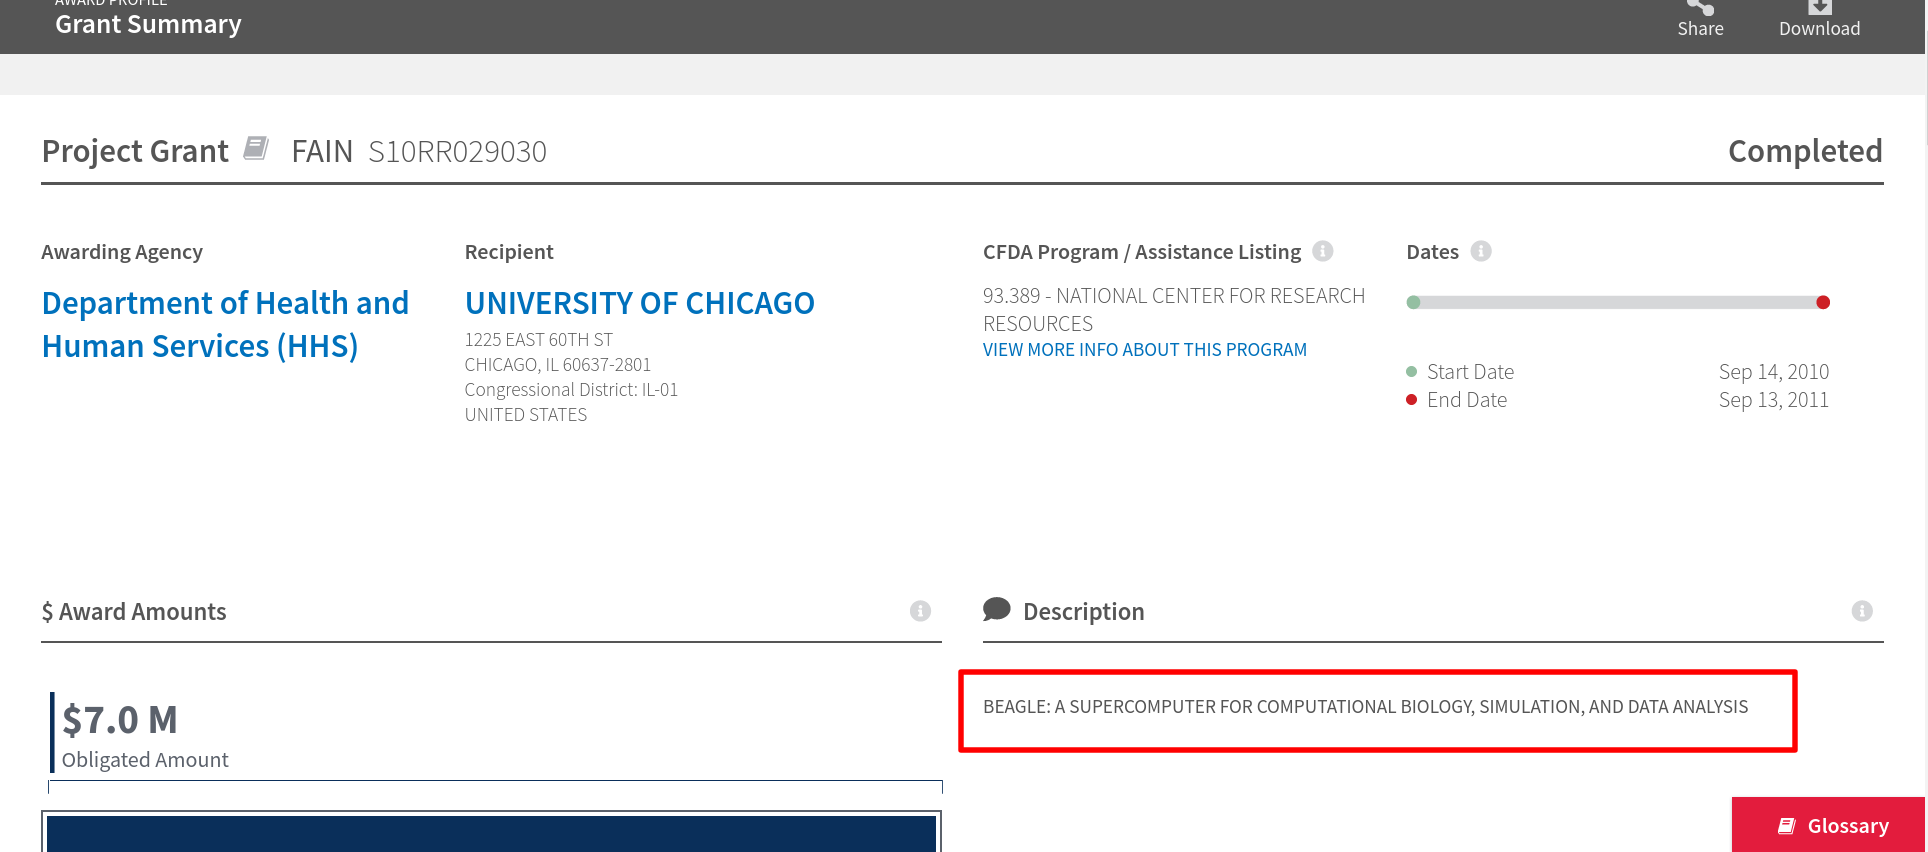Click the 93.389 National Center program text
Screen dimensions: 1928x852
(x=1174, y=310)
